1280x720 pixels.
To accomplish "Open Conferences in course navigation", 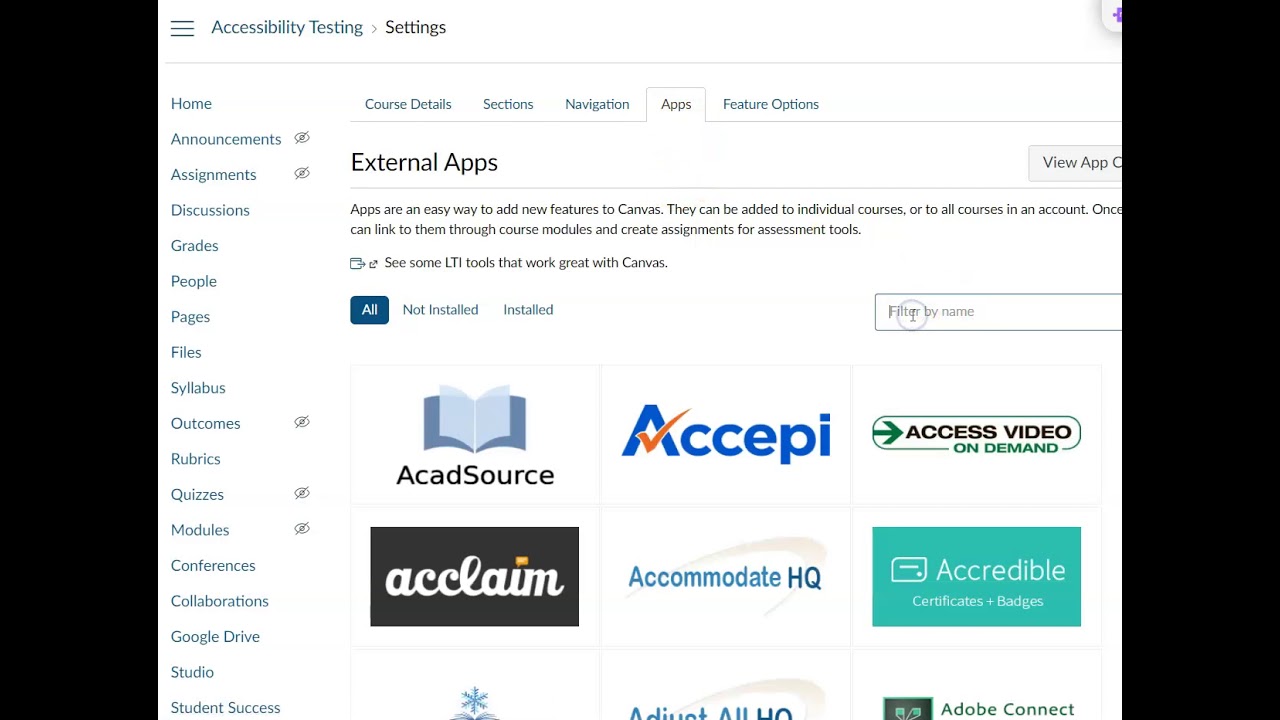I will pyautogui.click(x=213, y=565).
